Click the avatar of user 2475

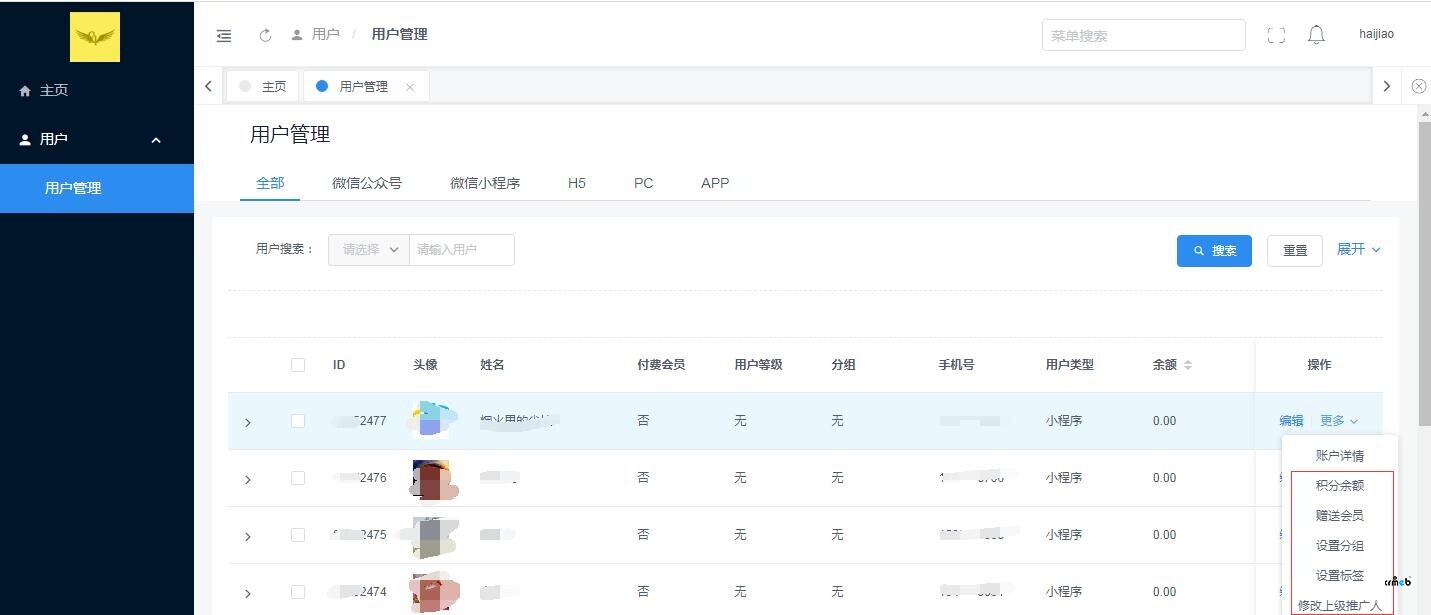432,535
